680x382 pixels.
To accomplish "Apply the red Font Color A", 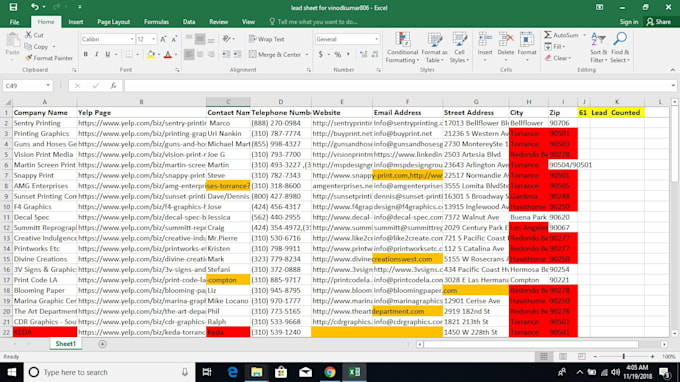I will coord(168,55).
